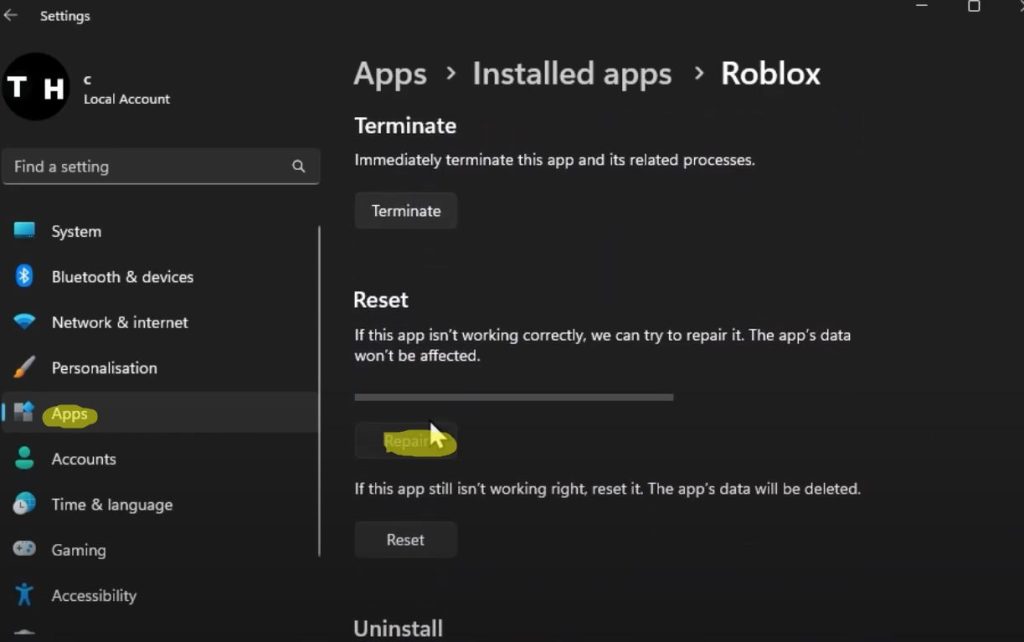Click the search magnifier icon
Viewport: 1024px width, 642px height.
tap(298, 167)
